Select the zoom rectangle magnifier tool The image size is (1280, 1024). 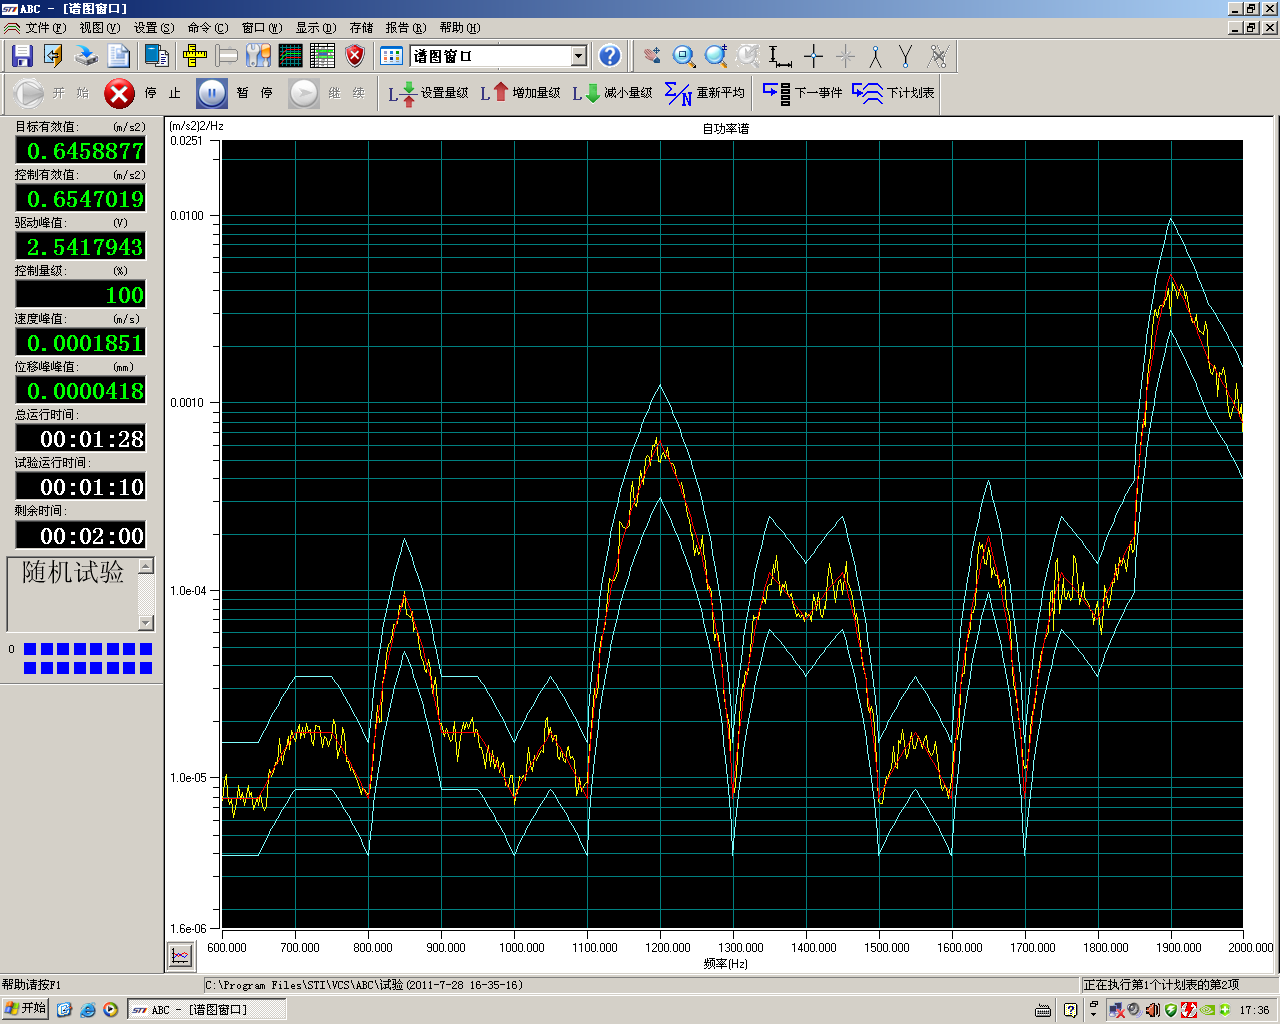(684, 56)
